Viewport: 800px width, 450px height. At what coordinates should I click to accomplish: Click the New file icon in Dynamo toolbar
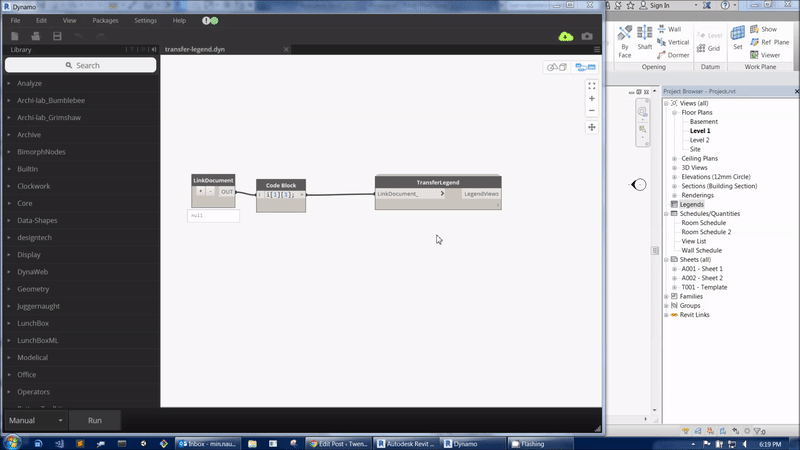(x=16, y=36)
